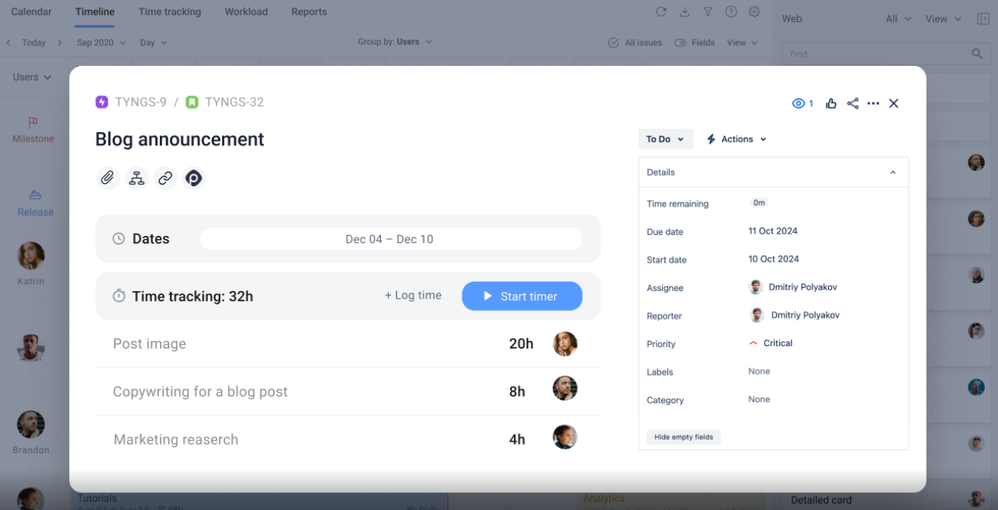Image resolution: width=998 pixels, height=510 pixels.
Task: Click the download export icon
Action: [684, 11]
